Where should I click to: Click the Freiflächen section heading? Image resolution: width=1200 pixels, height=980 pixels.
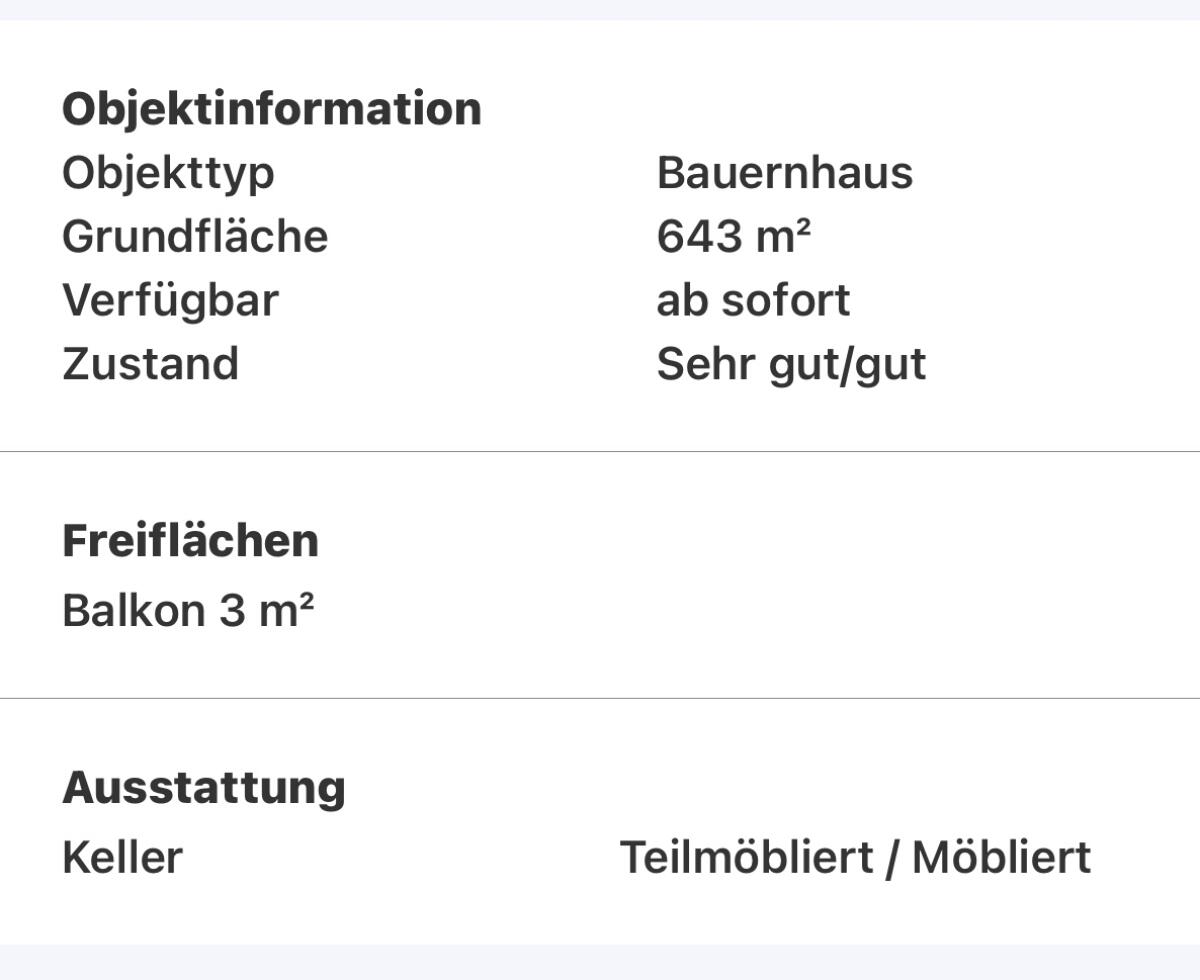coord(190,541)
